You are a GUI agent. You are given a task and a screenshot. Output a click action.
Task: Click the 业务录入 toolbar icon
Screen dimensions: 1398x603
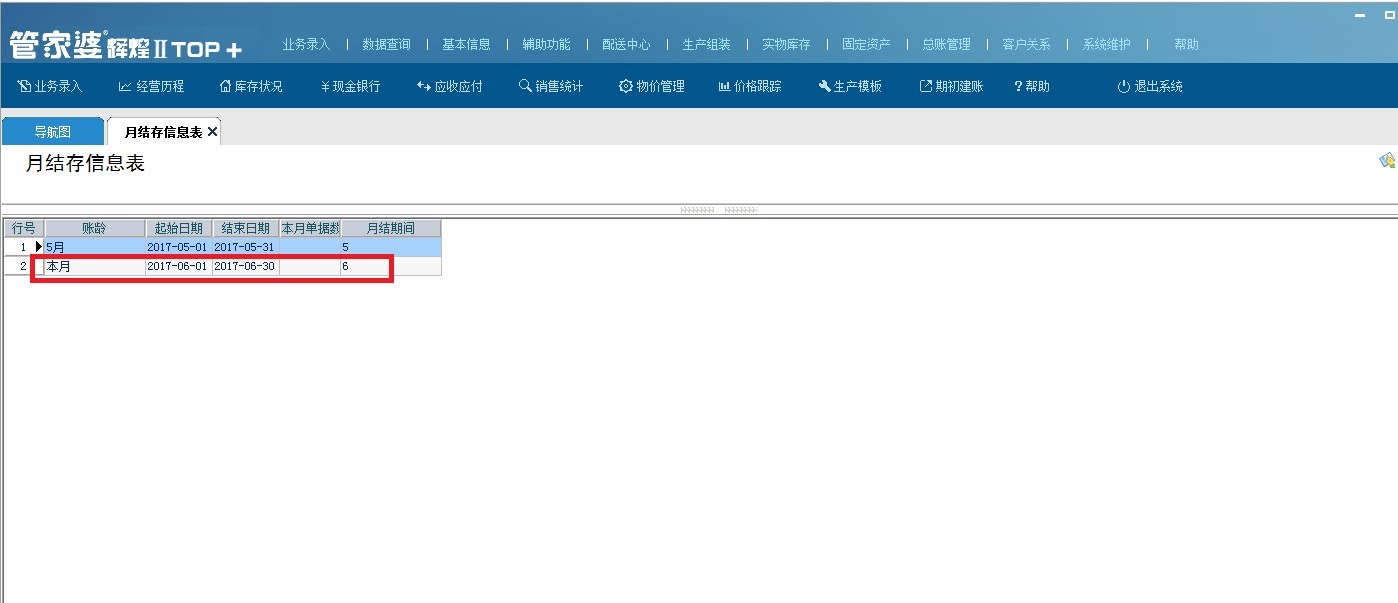tap(50, 87)
